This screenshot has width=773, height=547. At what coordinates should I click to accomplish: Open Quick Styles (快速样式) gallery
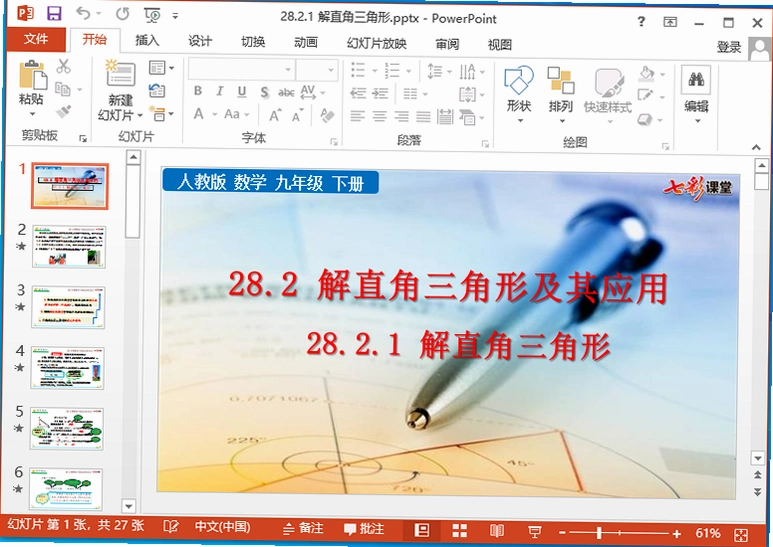(x=607, y=95)
